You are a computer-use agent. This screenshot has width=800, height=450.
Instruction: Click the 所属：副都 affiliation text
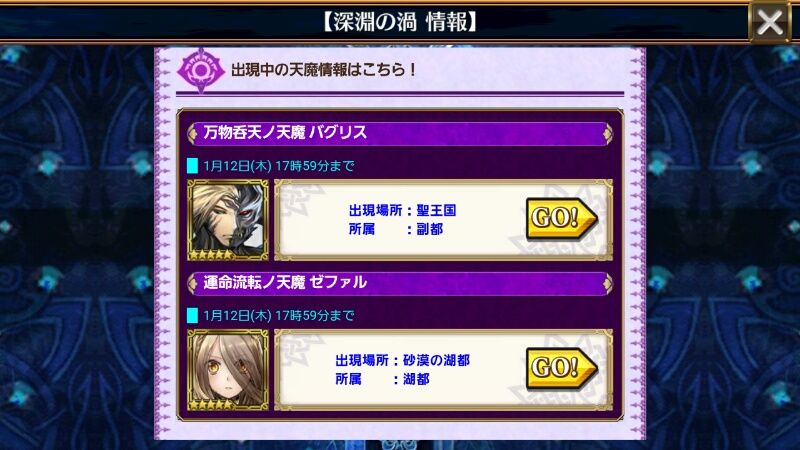tap(395, 229)
